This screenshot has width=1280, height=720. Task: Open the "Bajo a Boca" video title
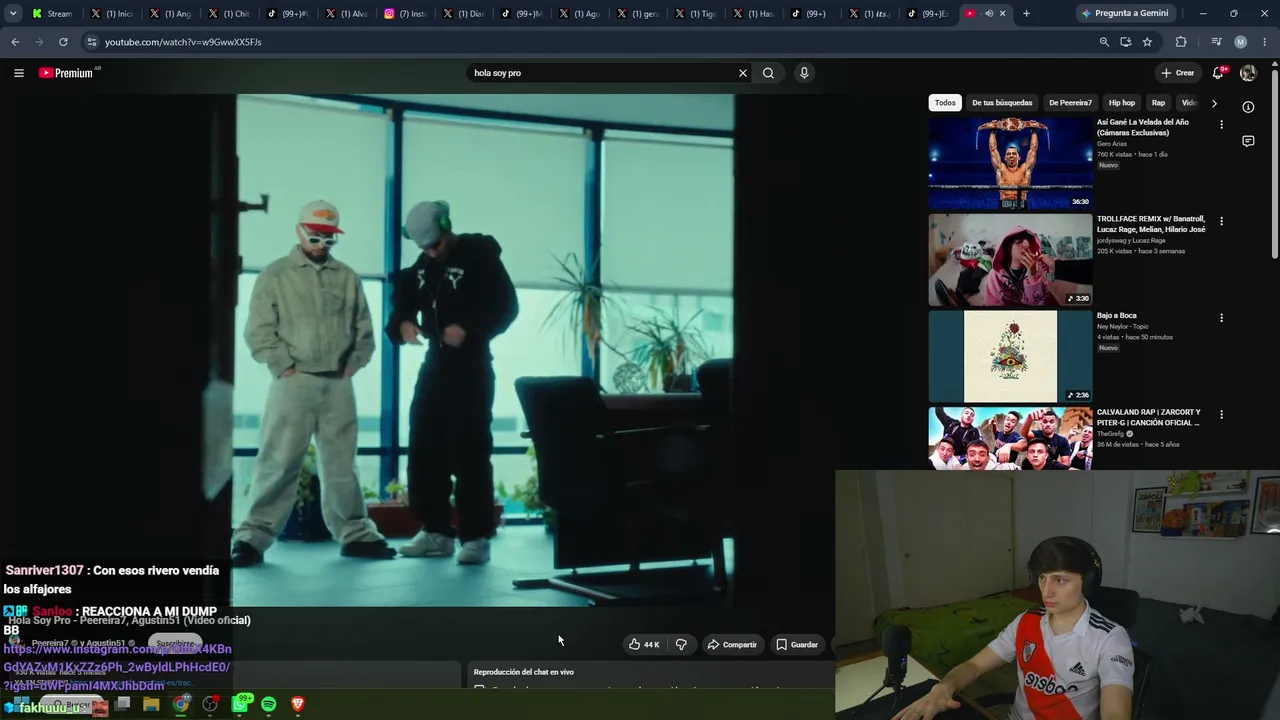pyautogui.click(x=1117, y=316)
